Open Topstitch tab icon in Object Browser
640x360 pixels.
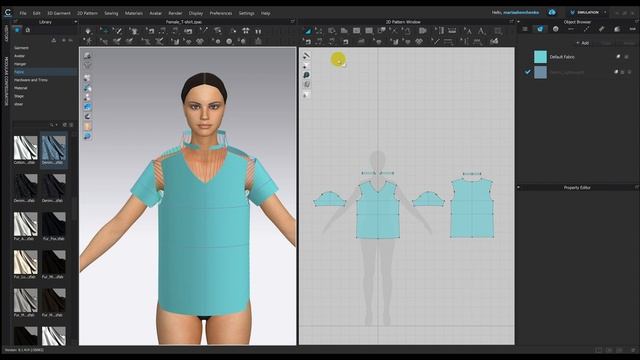[586, 29]
